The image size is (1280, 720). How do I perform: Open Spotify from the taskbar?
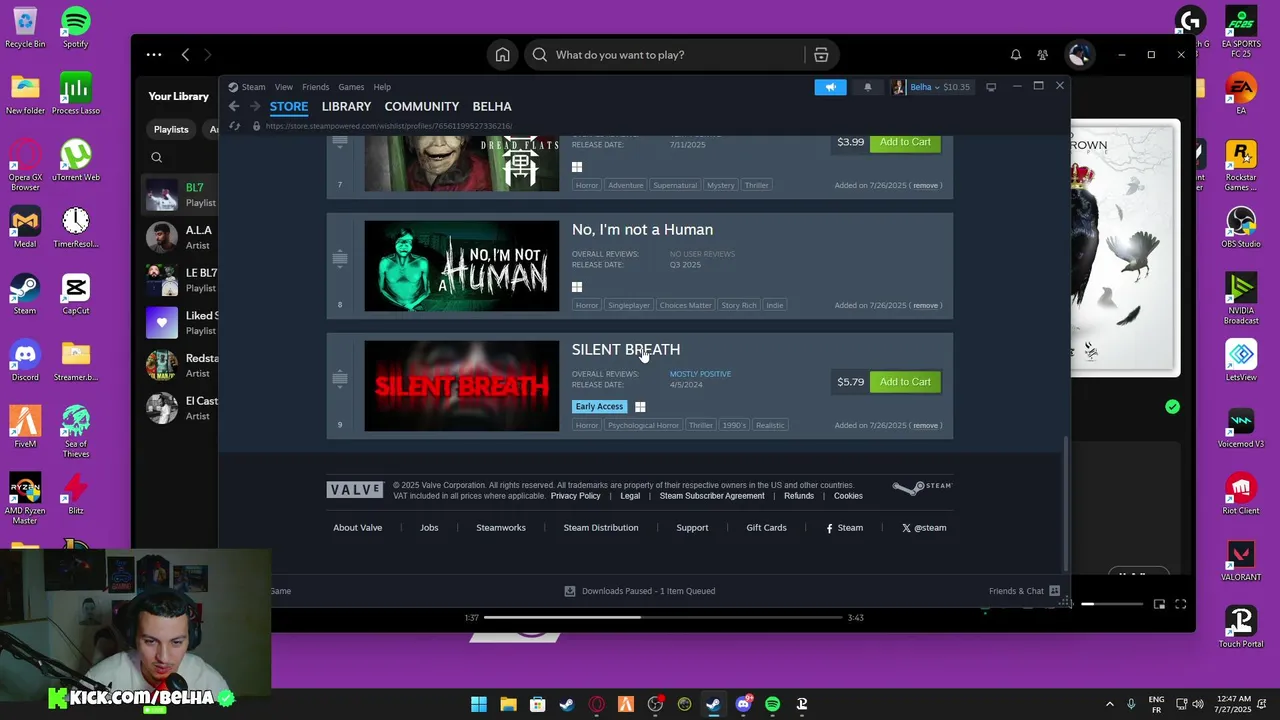[x=772, y=704]
